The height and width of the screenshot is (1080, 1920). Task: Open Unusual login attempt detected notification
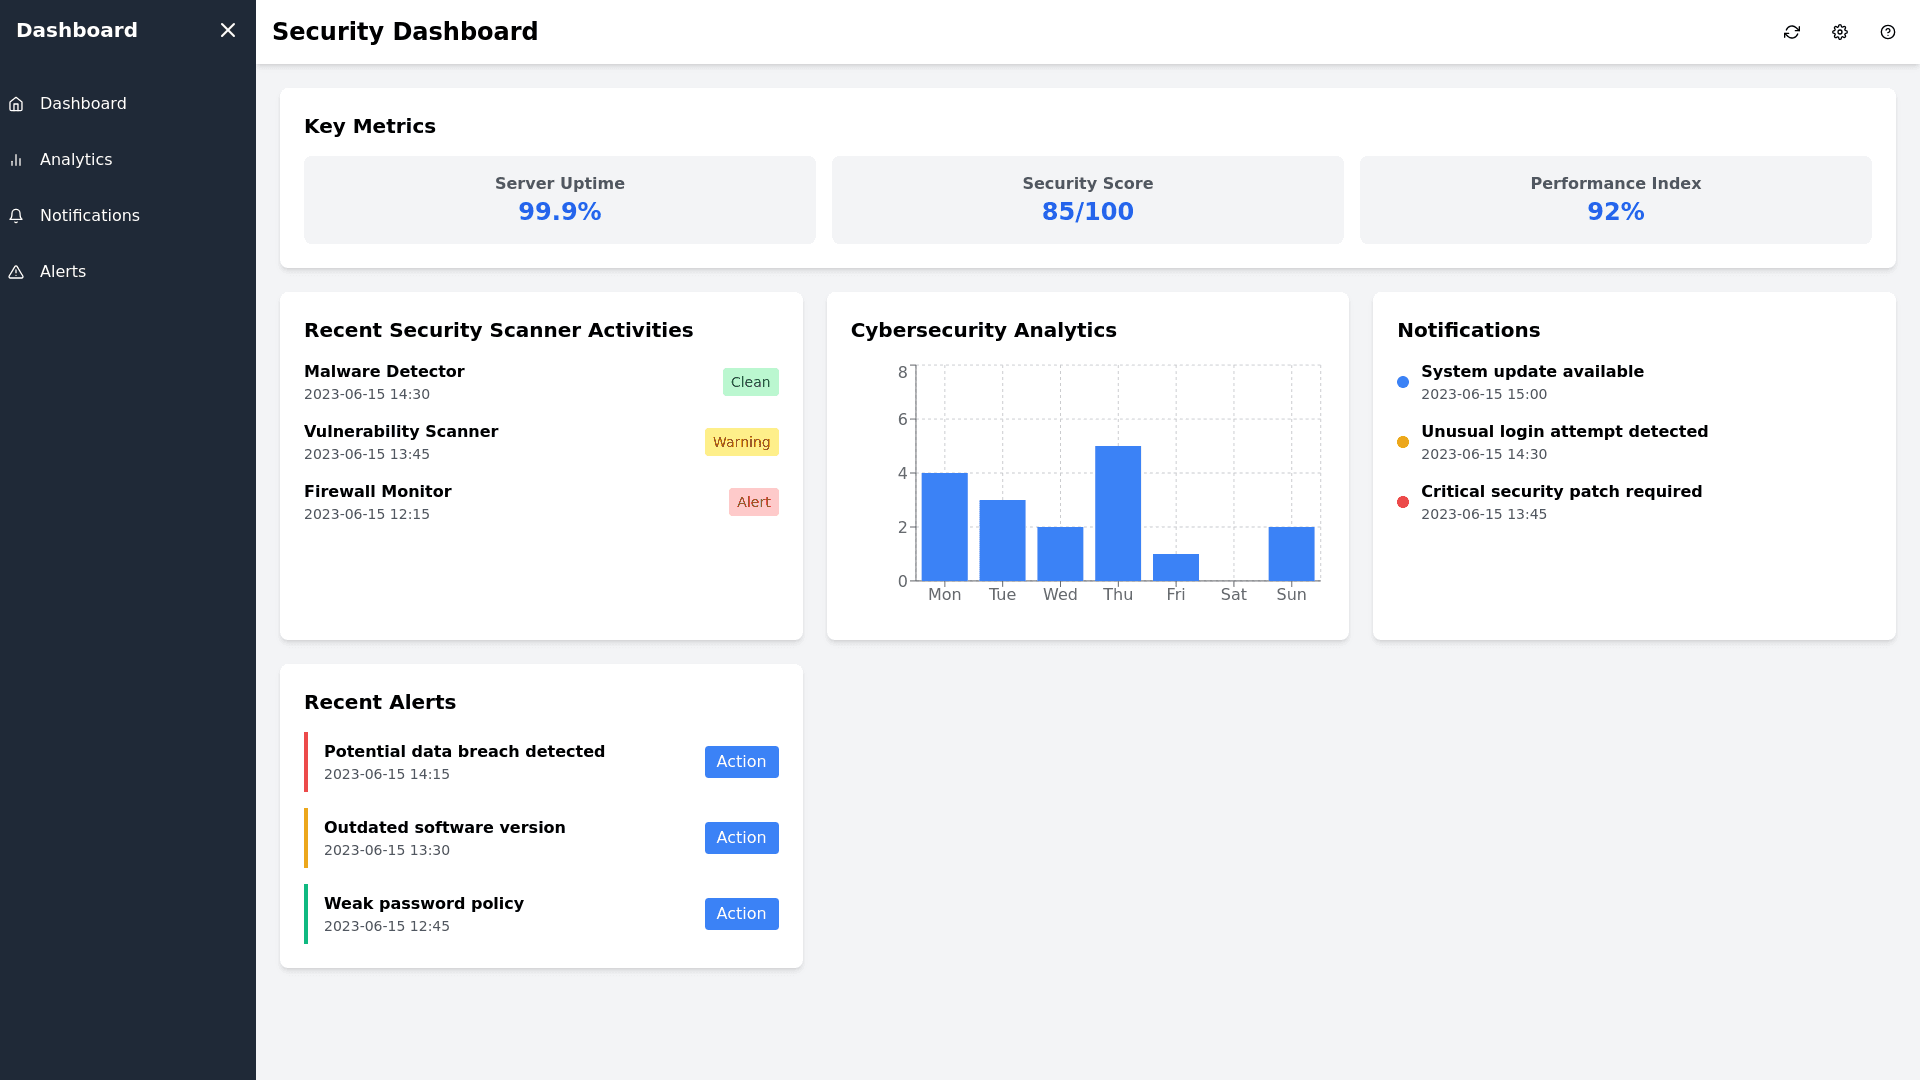click(1563, 432)
